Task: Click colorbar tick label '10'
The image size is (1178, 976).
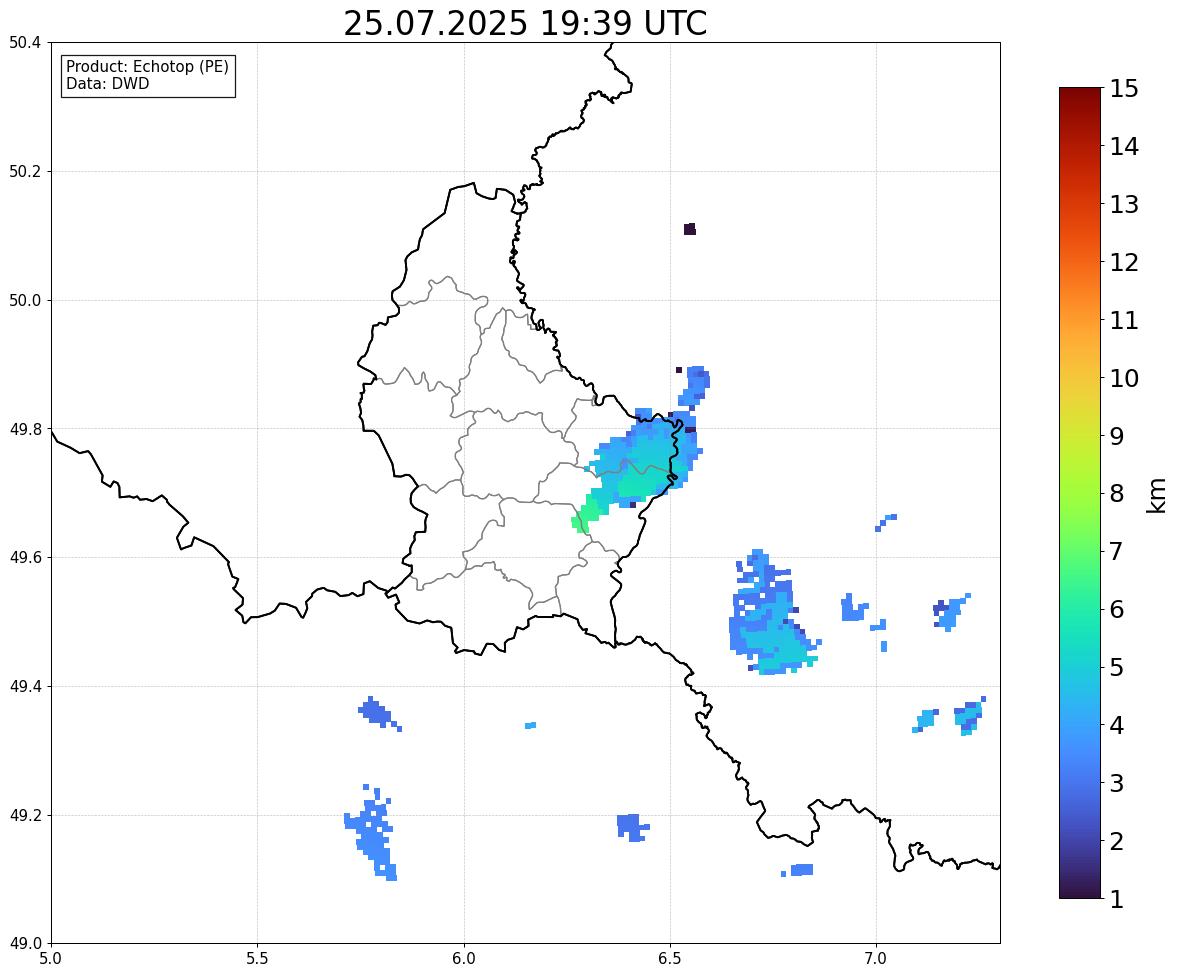Action: 1124,378
